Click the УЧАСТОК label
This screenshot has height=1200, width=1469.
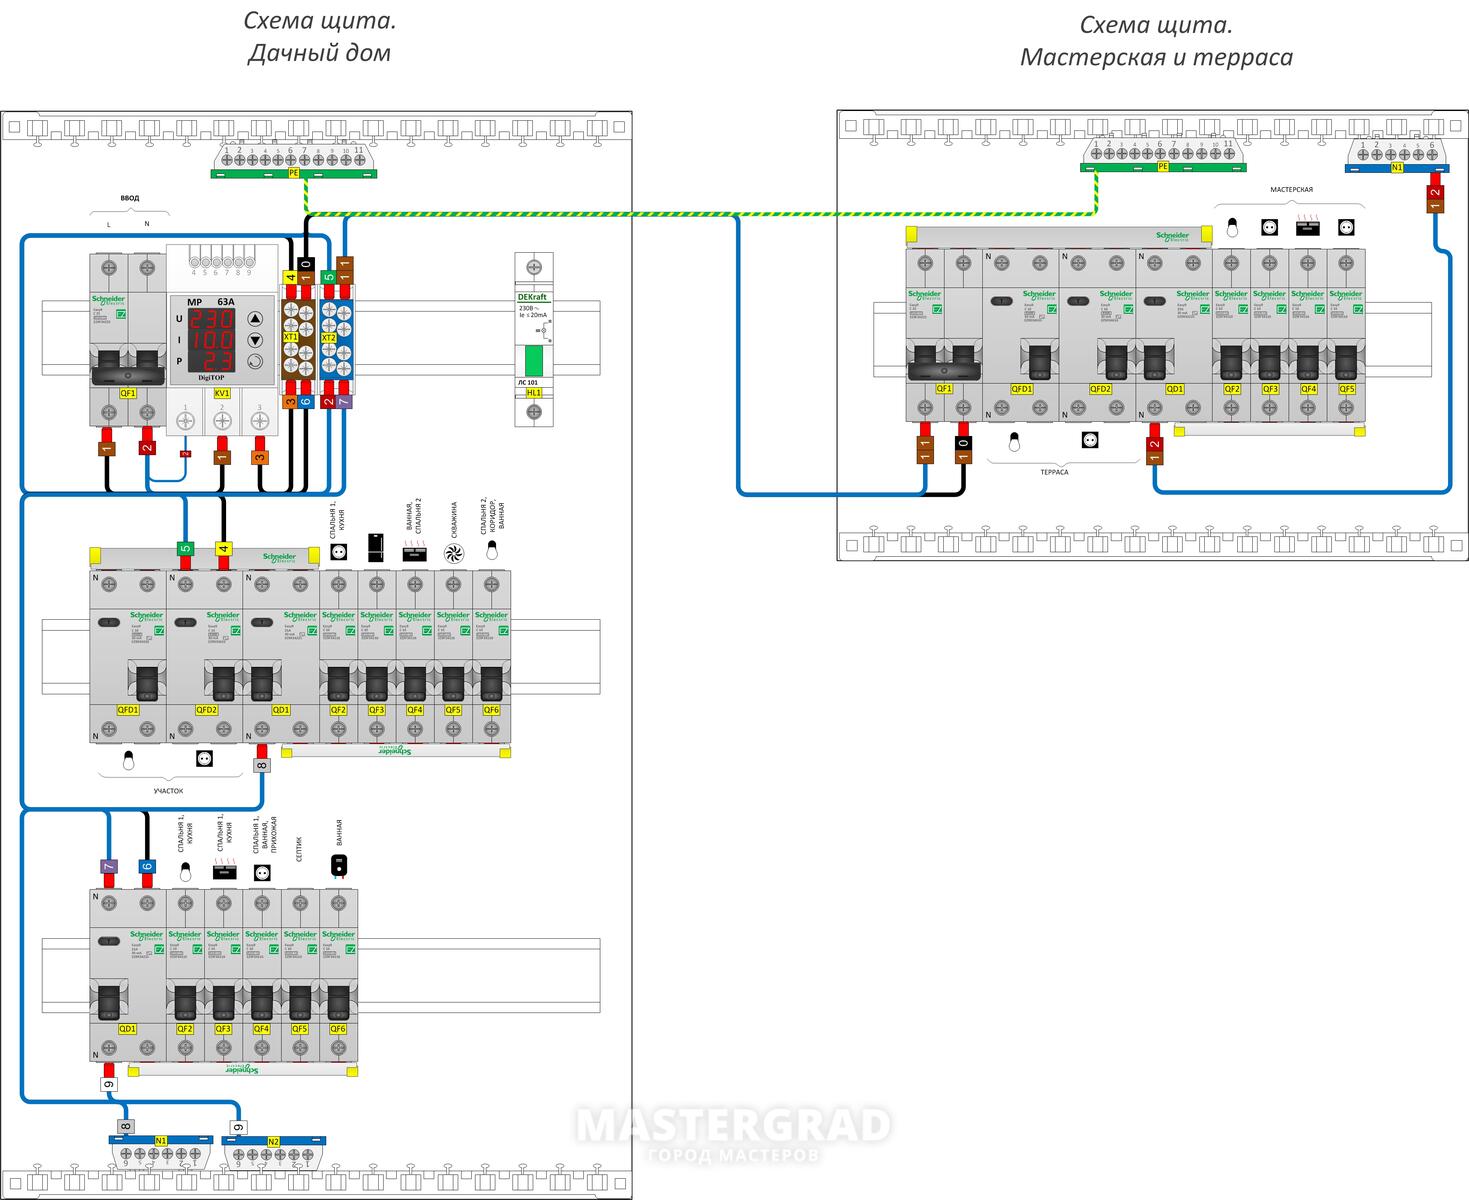pyautogui.click(x=168, y=791)
